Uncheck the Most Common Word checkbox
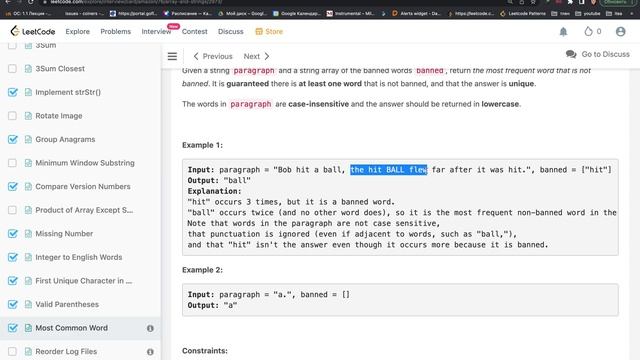Viewport: 640px width, 360px height. tap(13, 328)
